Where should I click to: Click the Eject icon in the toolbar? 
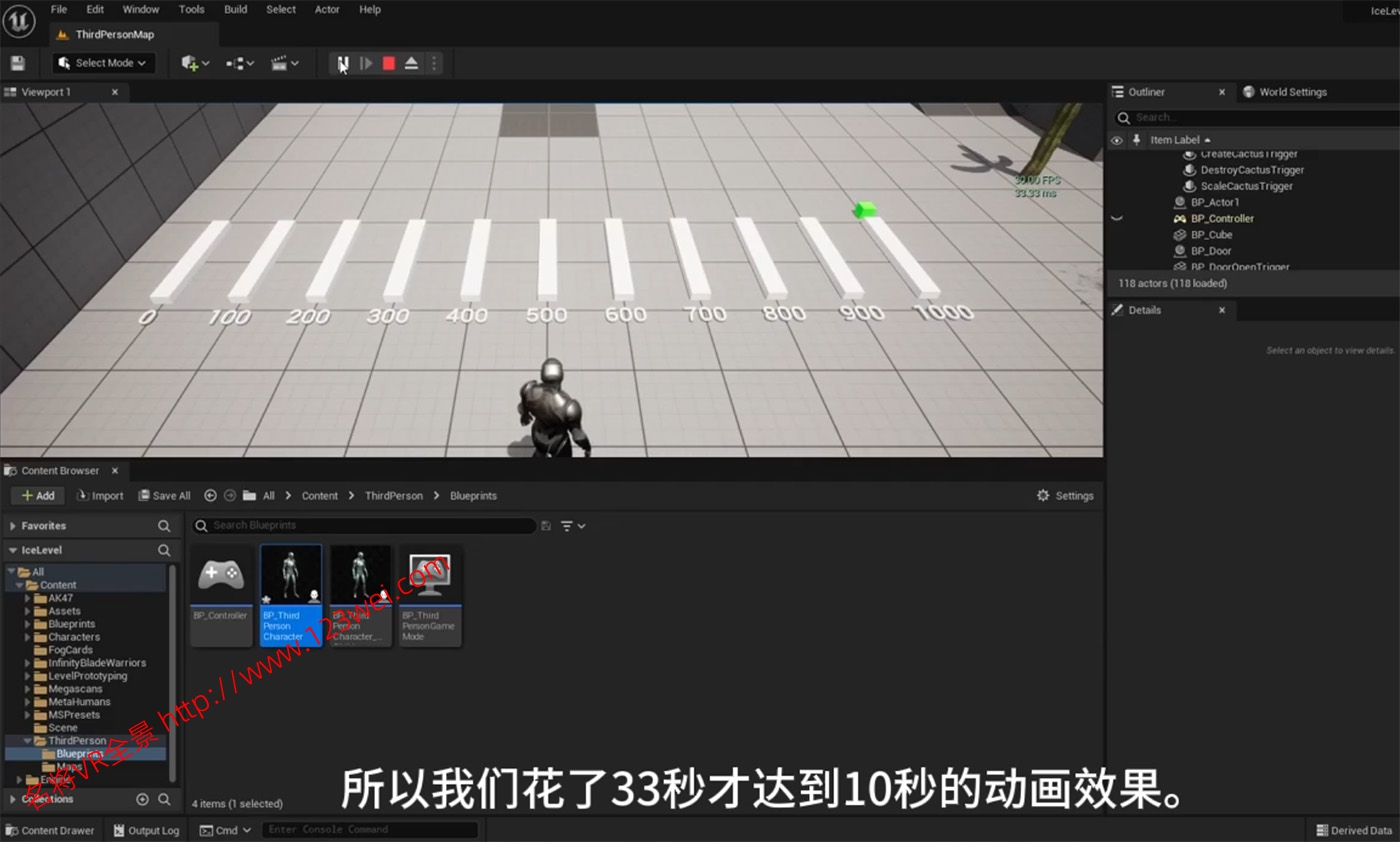[410, 62]
